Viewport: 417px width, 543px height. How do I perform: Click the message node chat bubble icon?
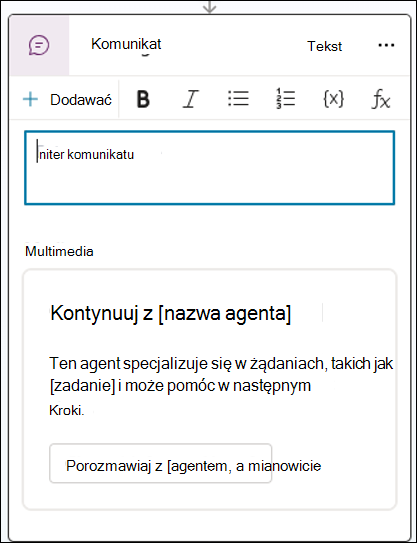click(39, 45)
